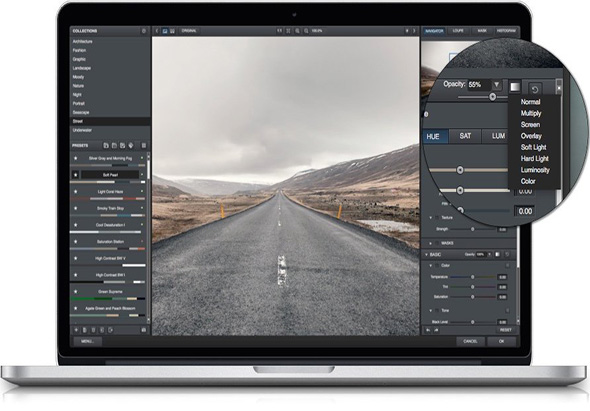This screenshot has height=411, width=590.
Task: Favorite the Smoky Train Stop preset star
Action: click(x=76, y=208)
